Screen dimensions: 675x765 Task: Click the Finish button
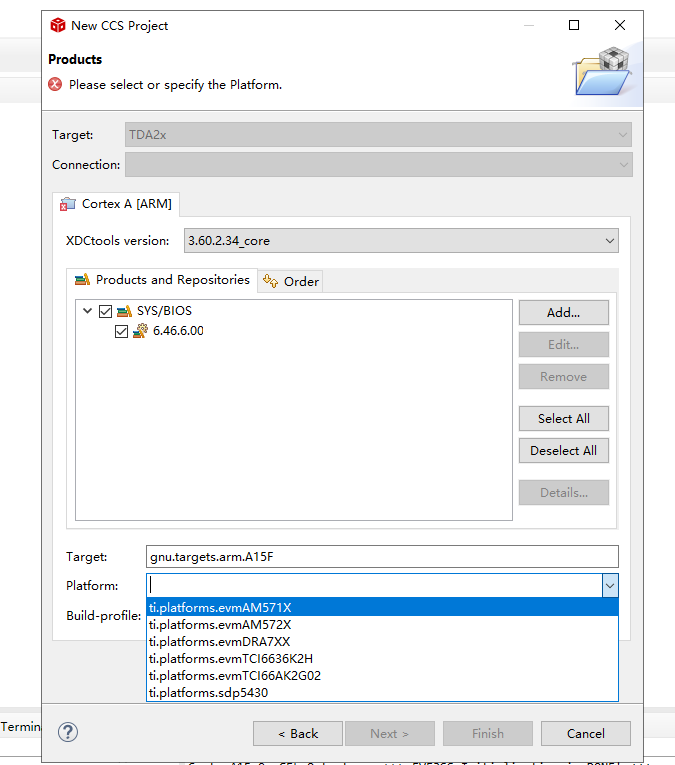pos(488,733)
